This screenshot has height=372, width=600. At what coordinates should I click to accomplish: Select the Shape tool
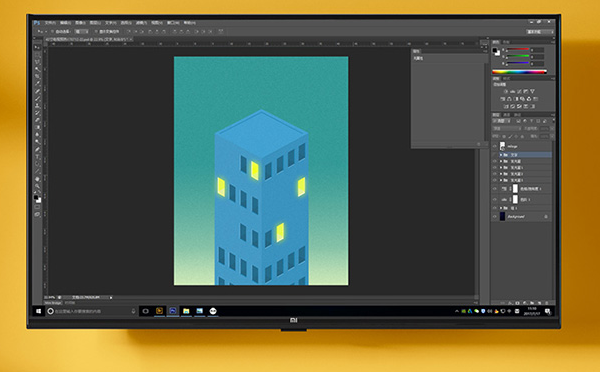[37, 171]
